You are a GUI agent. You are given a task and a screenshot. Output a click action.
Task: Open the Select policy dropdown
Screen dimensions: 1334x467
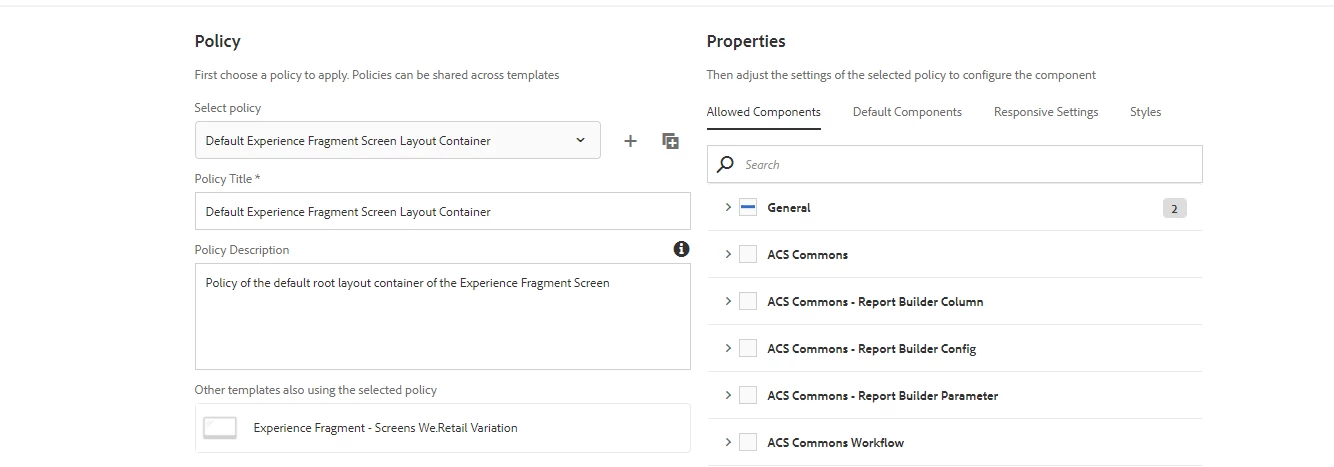click(x=397, y=141)
